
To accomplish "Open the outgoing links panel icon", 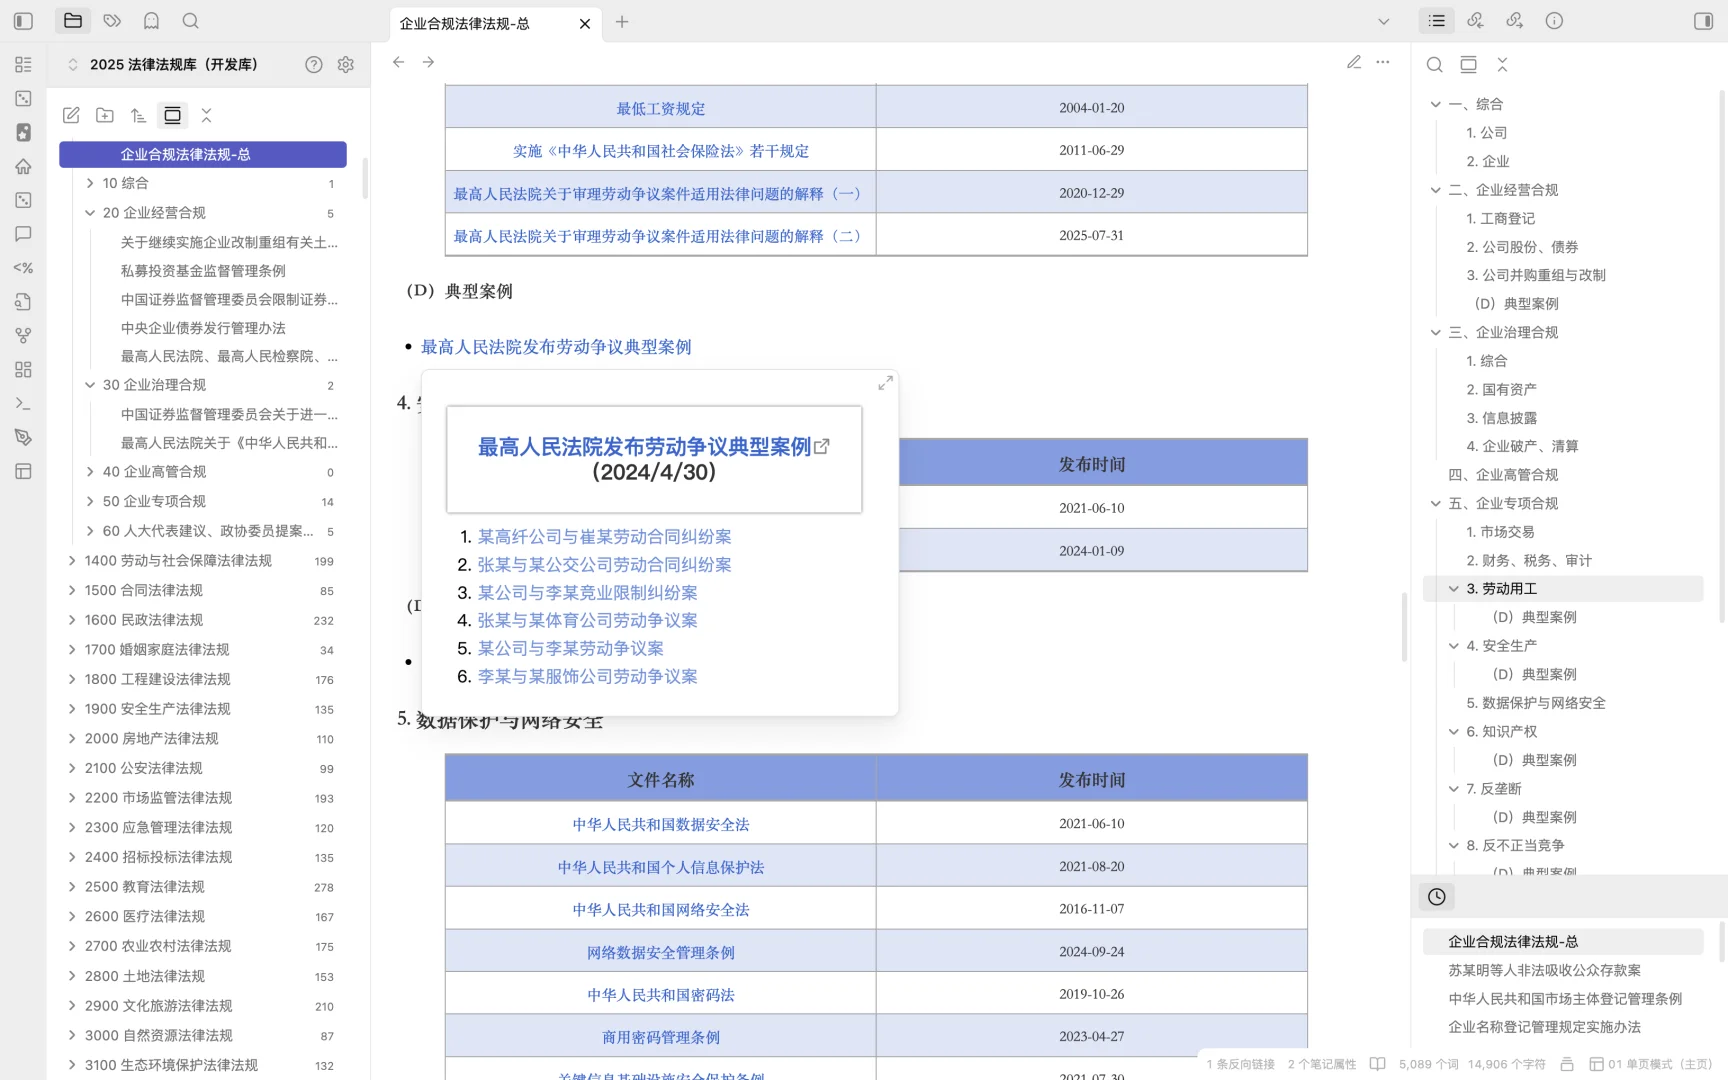I will tap(1514, 20).
